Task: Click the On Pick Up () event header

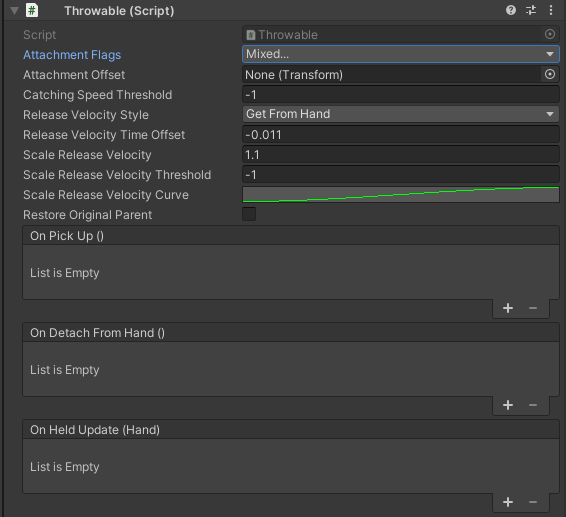Action: (x=291, y=236)
